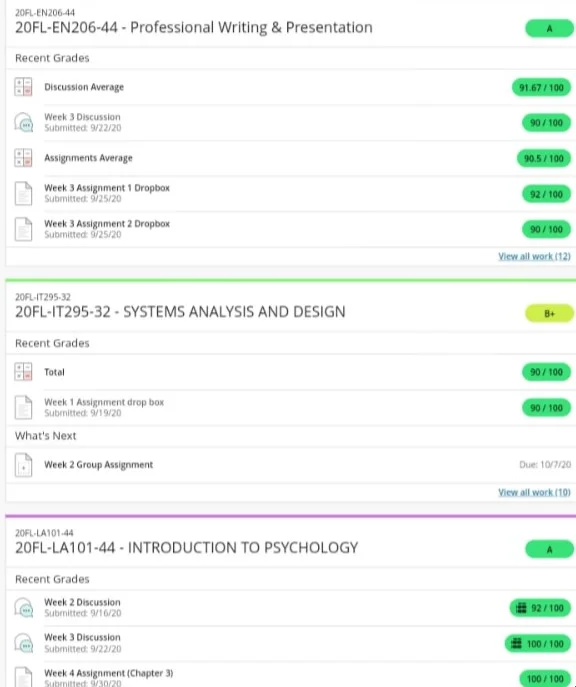Click the Discussion Average calculator icon

coord(23,87)
